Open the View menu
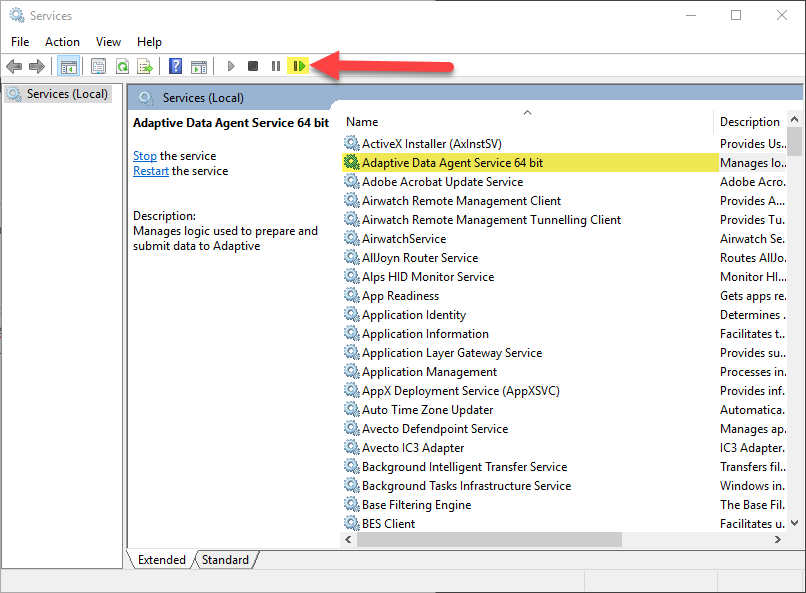Viewport: 806px width, 593px height. point(108,42)
